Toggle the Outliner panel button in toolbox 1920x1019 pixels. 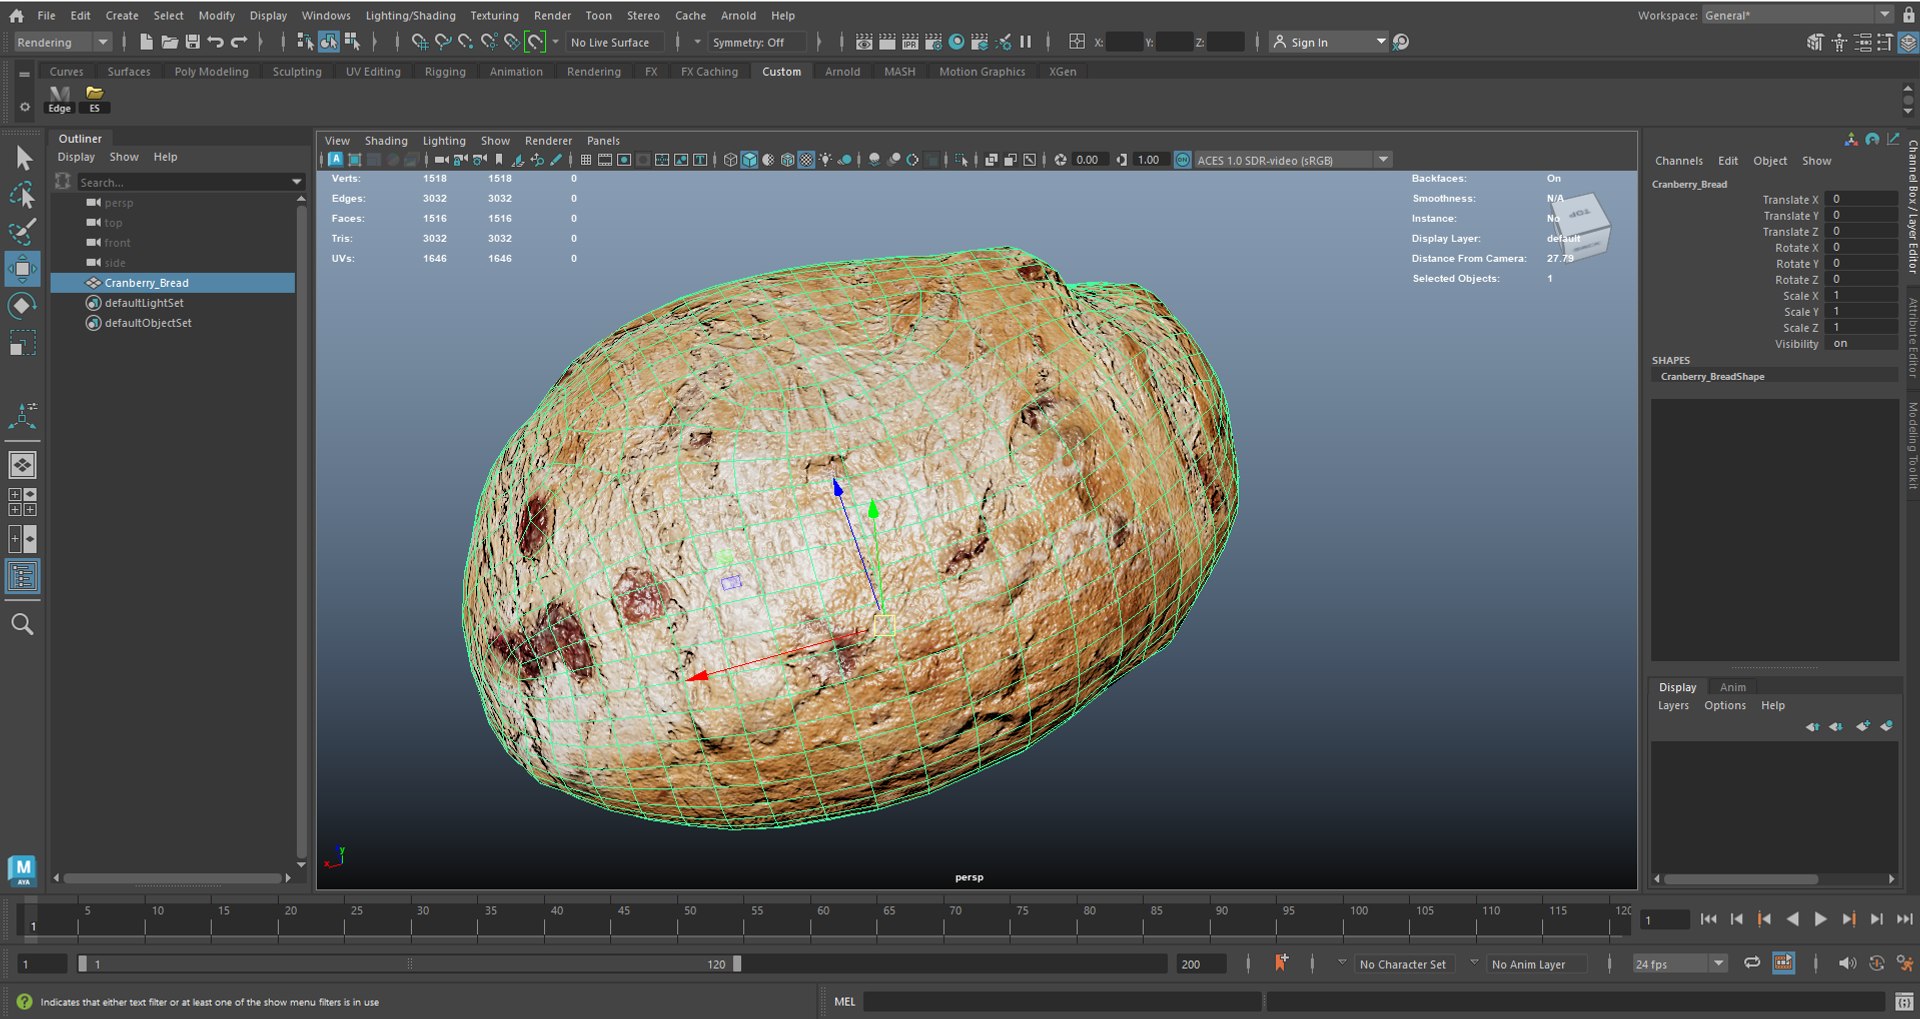click(22, 576)
